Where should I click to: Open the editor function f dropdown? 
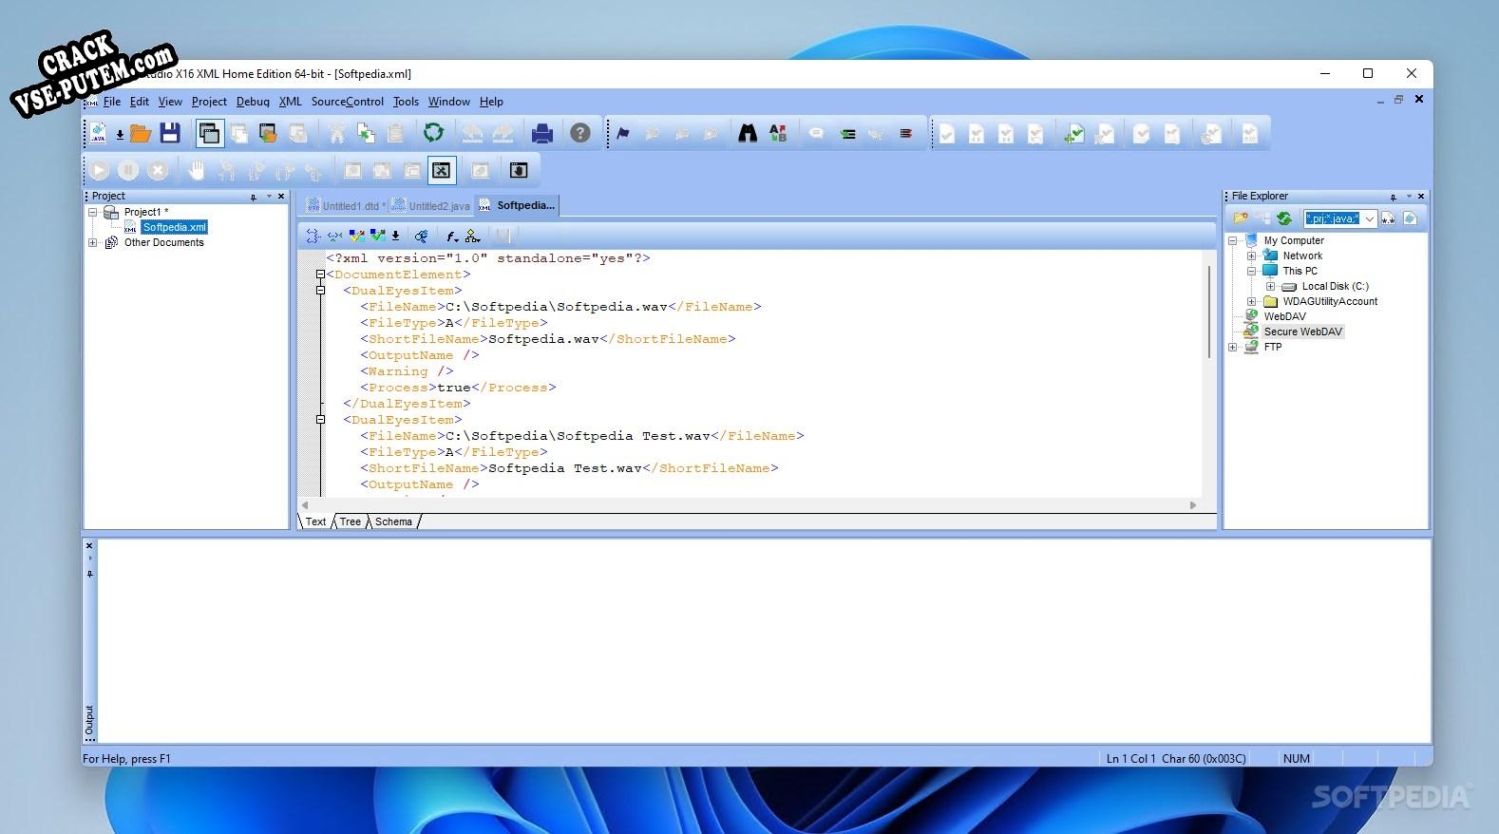pos(452,236)
